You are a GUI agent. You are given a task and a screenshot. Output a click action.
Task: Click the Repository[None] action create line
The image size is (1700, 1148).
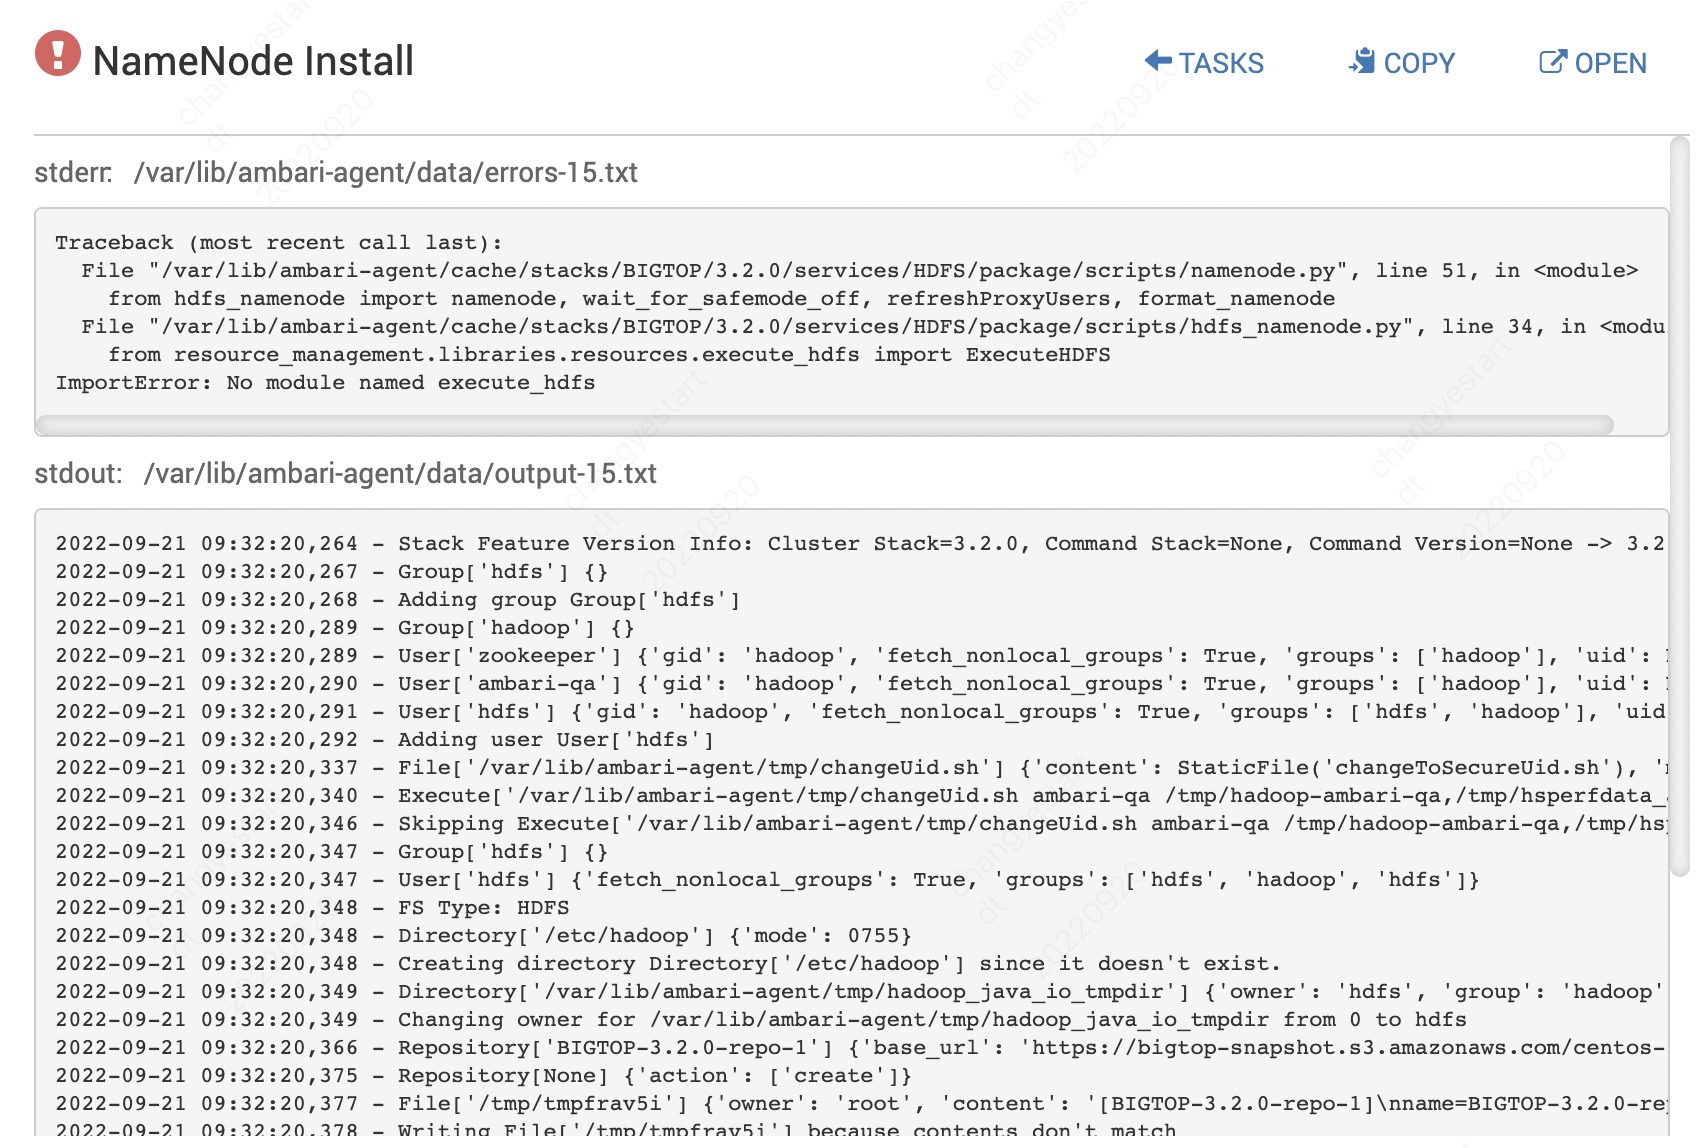point(484,1076)
